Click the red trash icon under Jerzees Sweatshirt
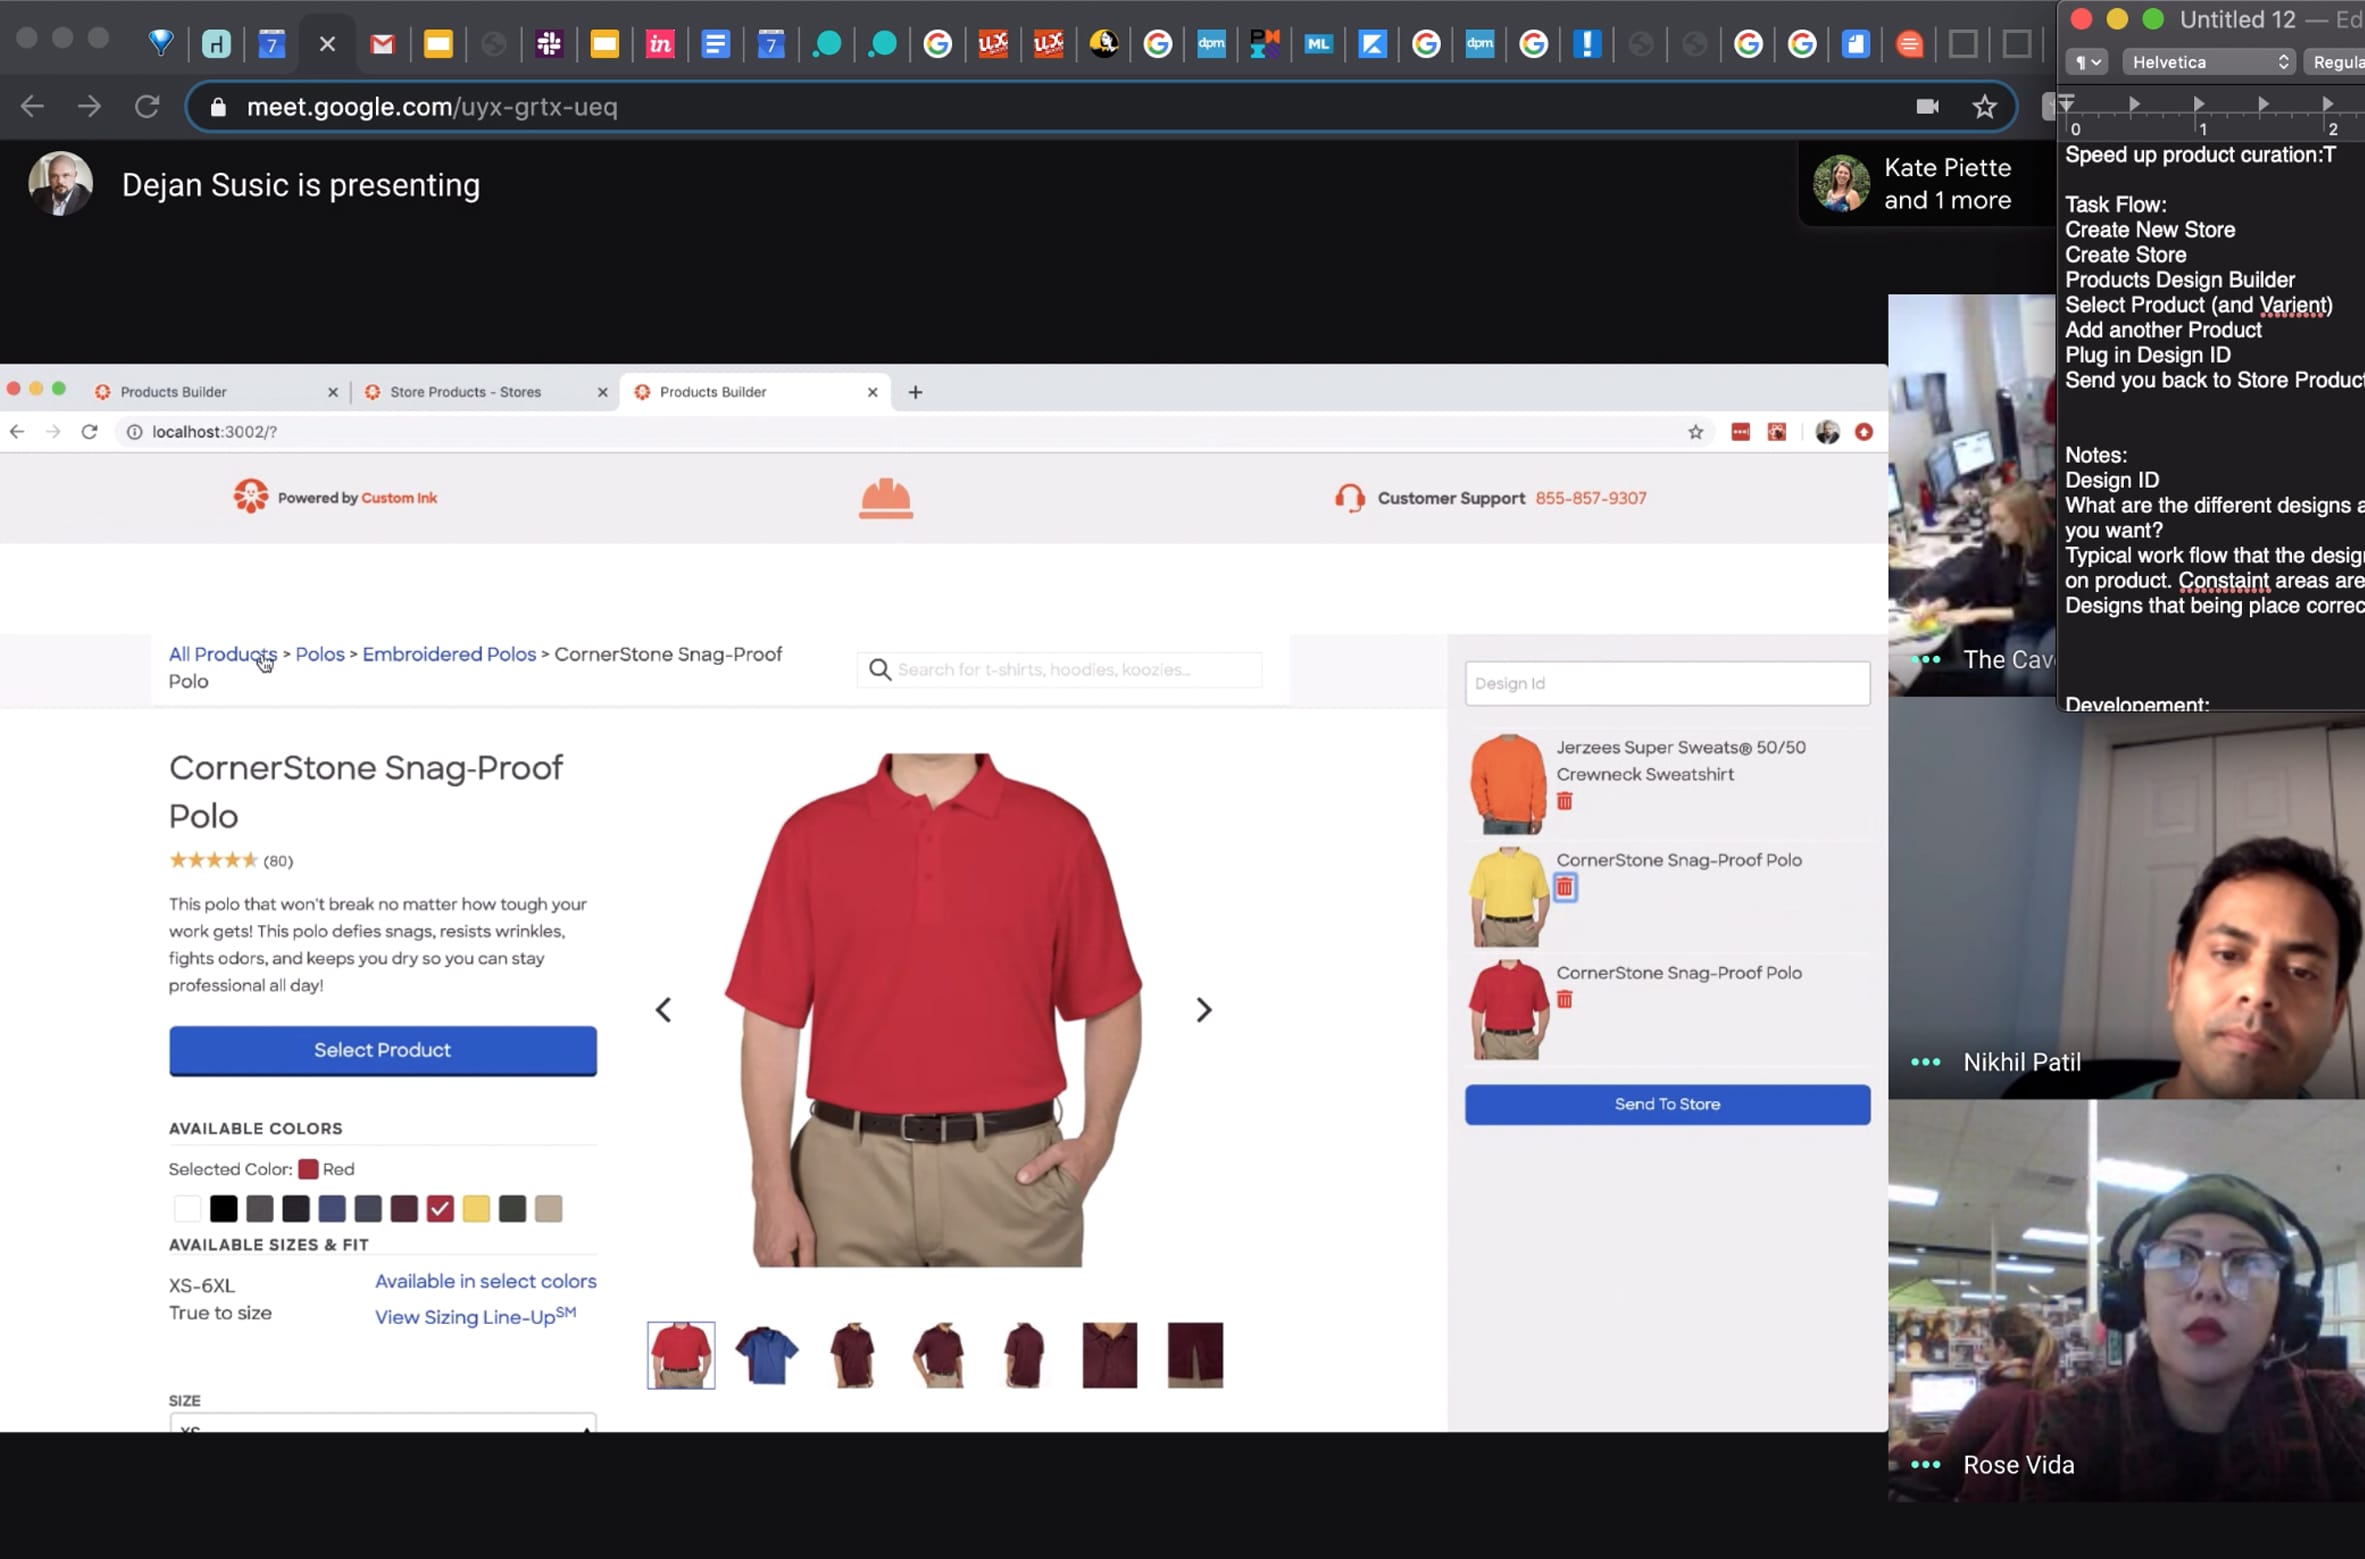This screenshot has height=1559, width=2365. click(x=1564, y=801)
